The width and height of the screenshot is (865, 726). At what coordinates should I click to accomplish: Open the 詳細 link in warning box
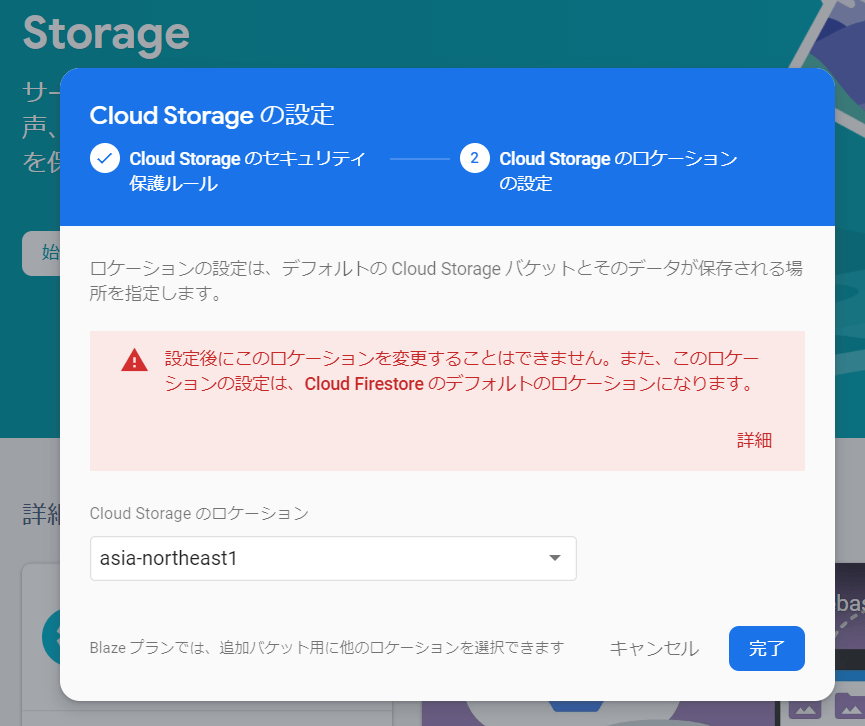point(754,440)
